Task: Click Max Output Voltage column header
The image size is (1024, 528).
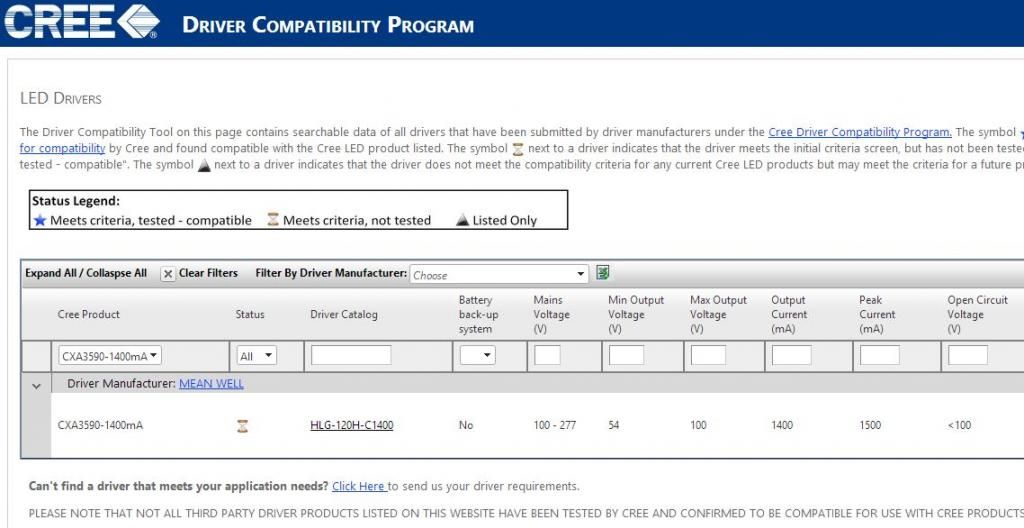Action: [718, 314]
